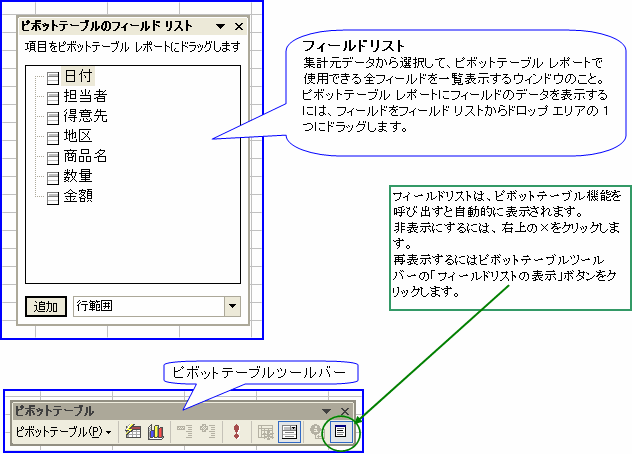Click the icon beside 得意先

click(x=53, y=118)
